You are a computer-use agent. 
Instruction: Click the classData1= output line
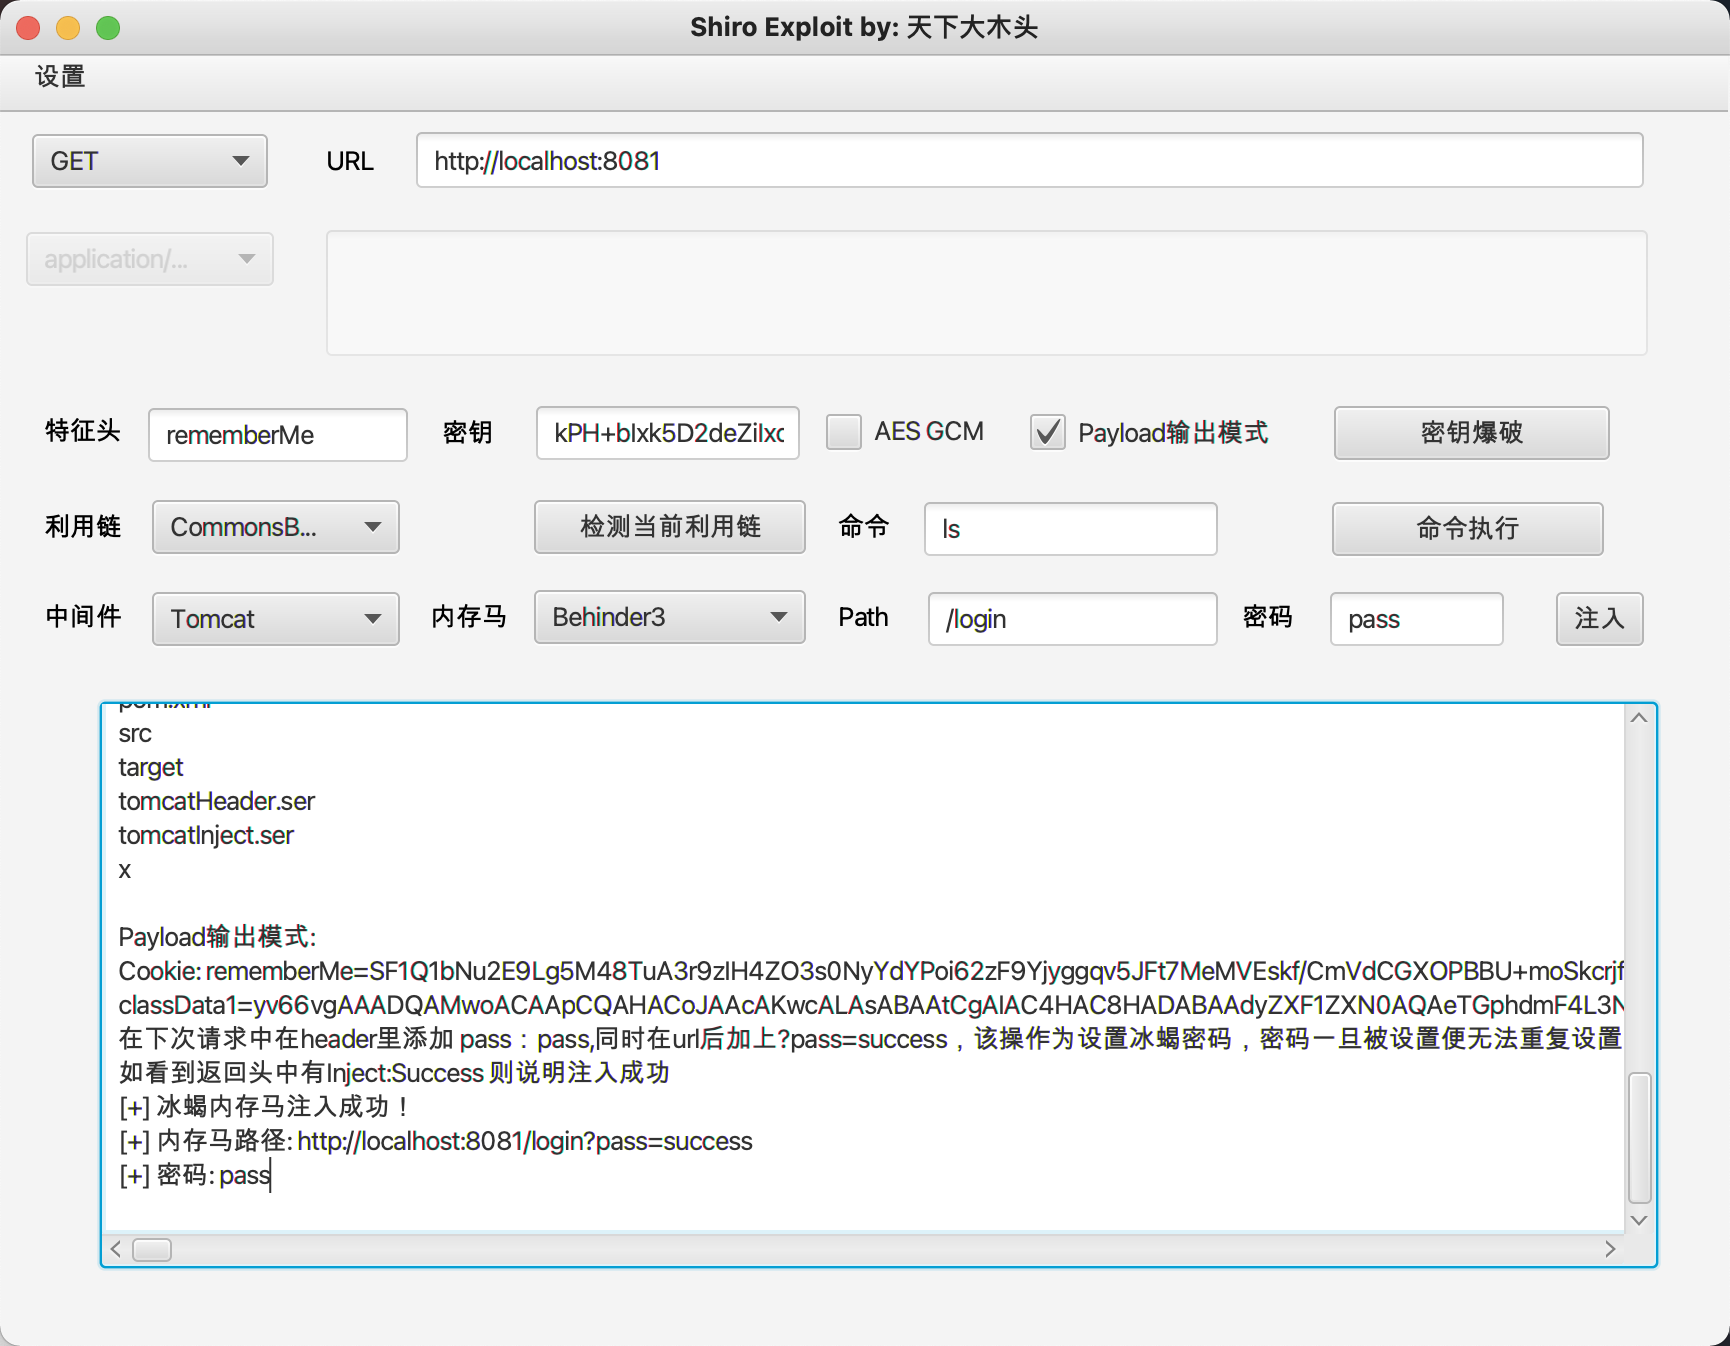pyautogui.click(x=871, y=1005)
